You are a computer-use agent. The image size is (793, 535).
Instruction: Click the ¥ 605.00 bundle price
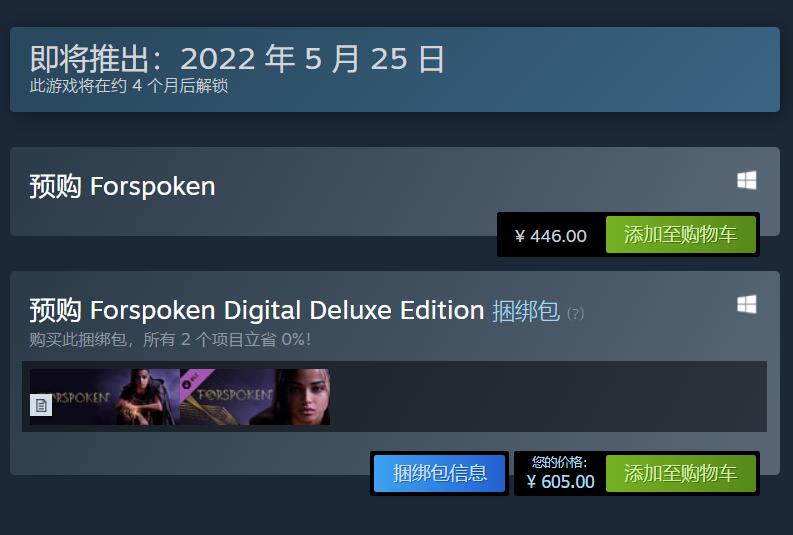click(x=560, y=482)
